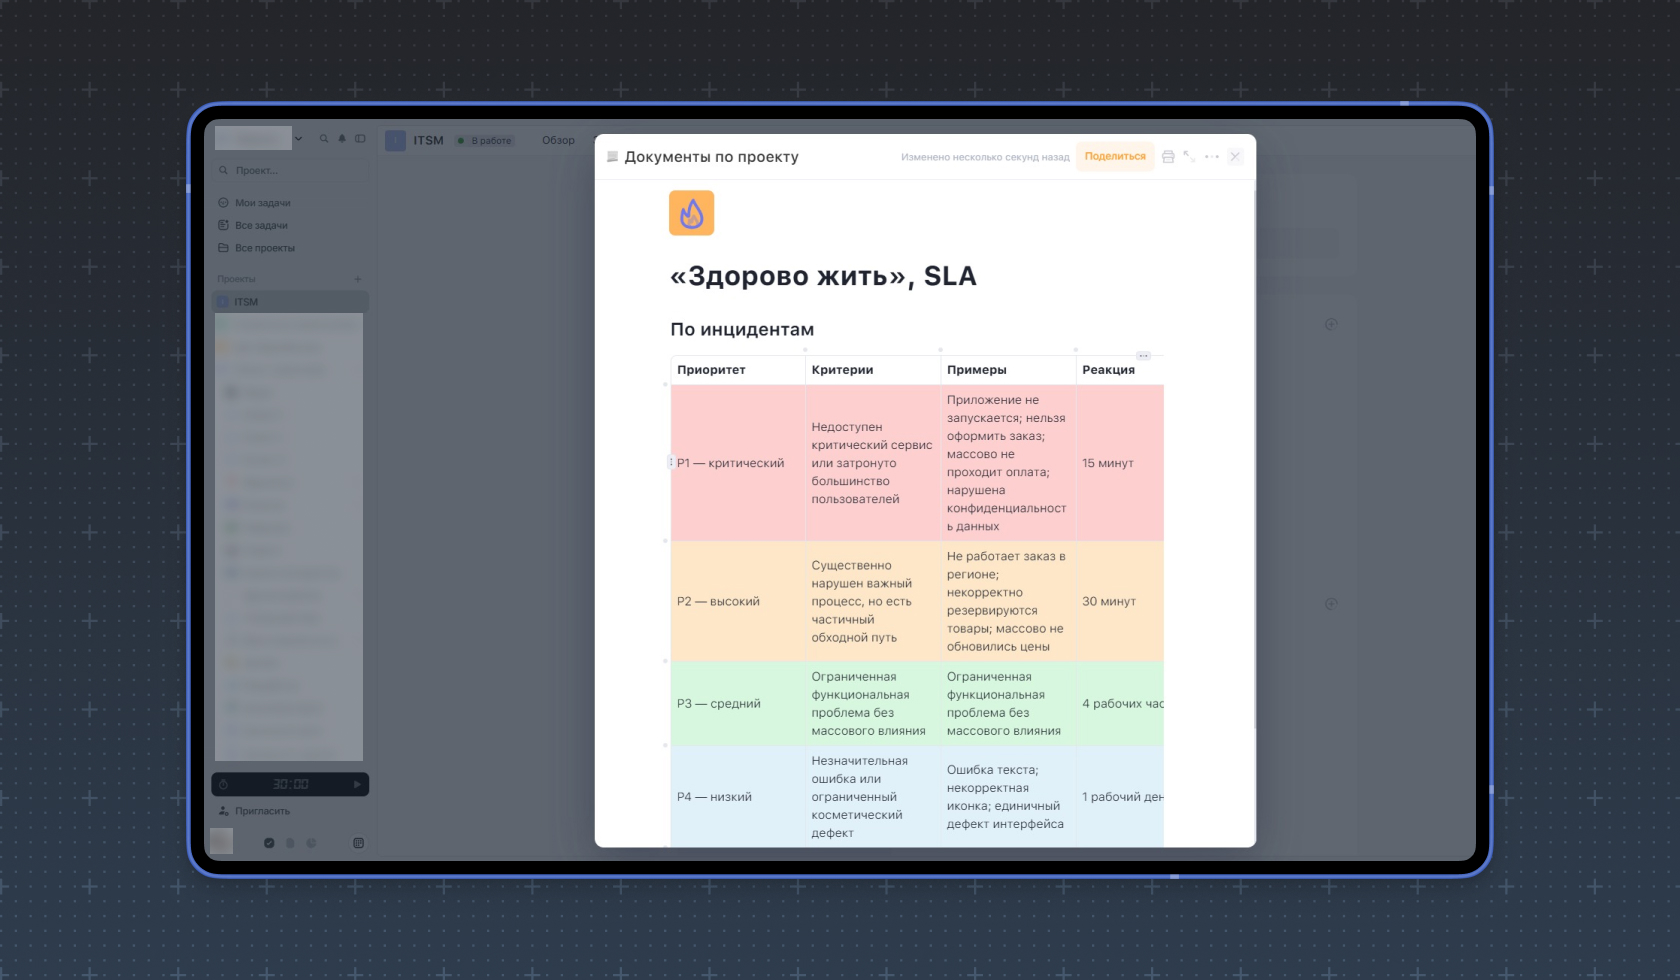Screen dimensions: 1680x980
Task: Expand the workspace switcher chevron
Action: click(x=298, y=139)
